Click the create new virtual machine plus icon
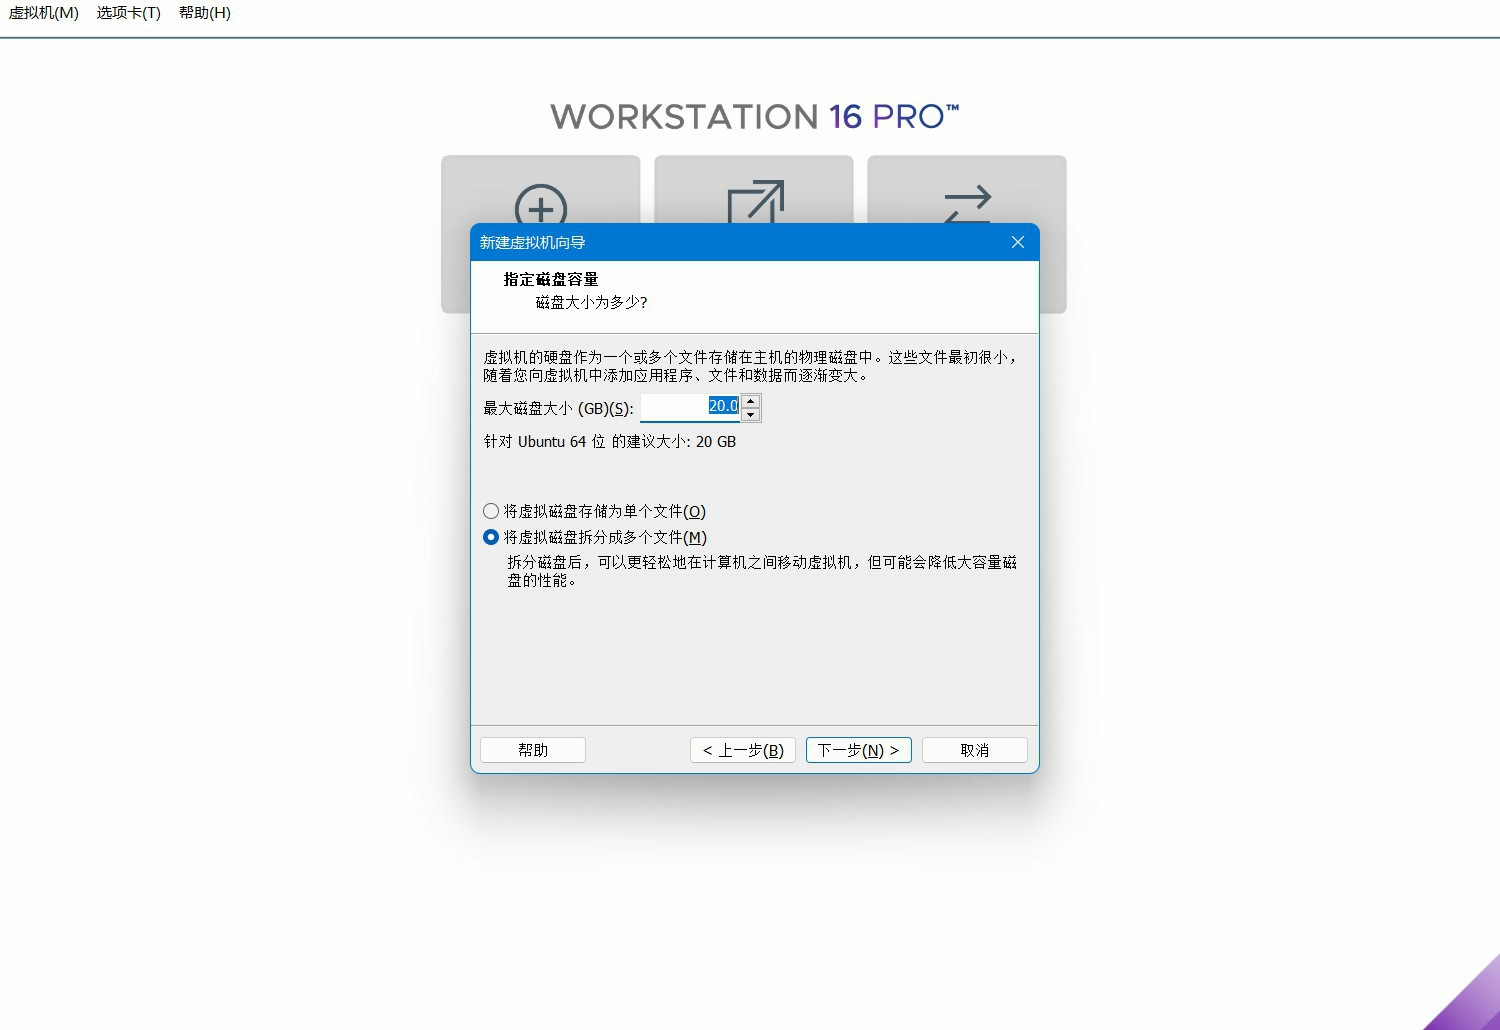The width and height of the screenshot is (1500, 1030). tap(541, 204)
